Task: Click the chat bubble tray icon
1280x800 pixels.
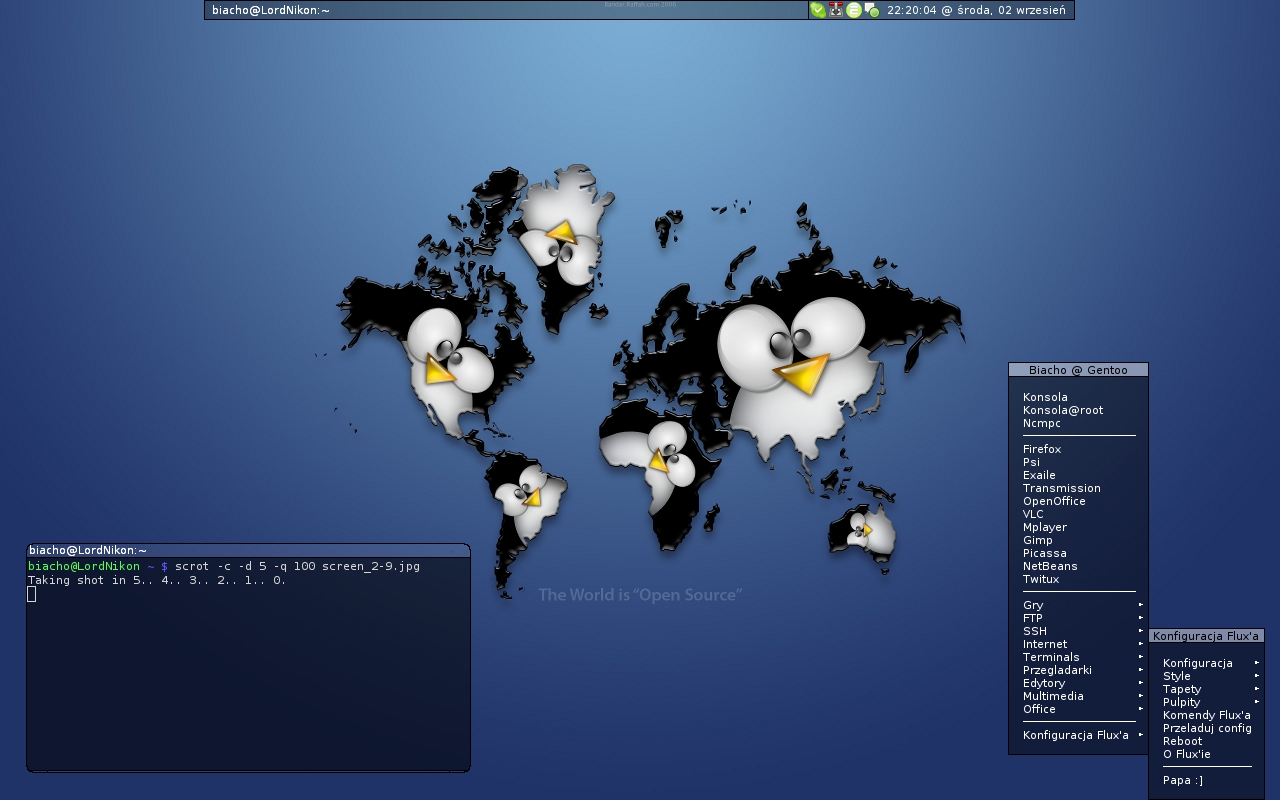Action: 872,10
